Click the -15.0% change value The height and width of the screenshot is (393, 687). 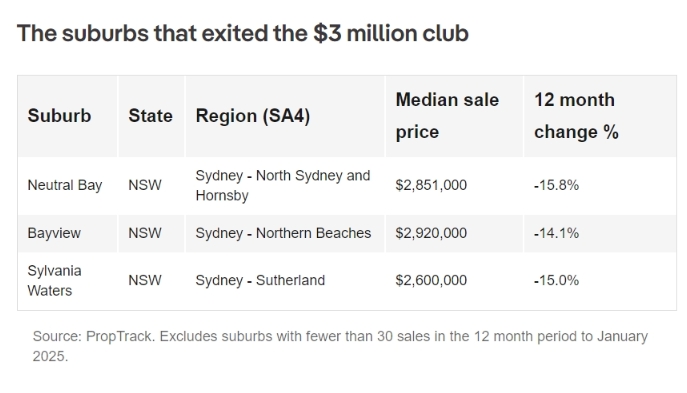(x=556, y=280)
